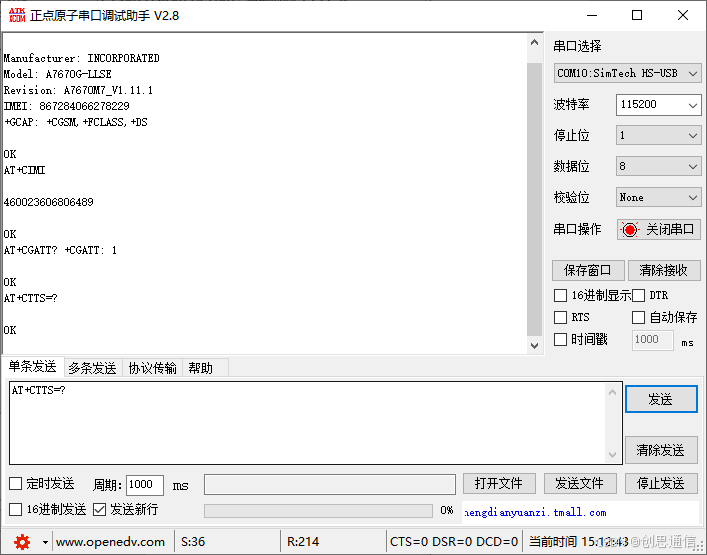This screenshot has width=707, height=555.
Task: Expand the parity None dropdown
Action: pyautogui.click(x=693, y=197)
